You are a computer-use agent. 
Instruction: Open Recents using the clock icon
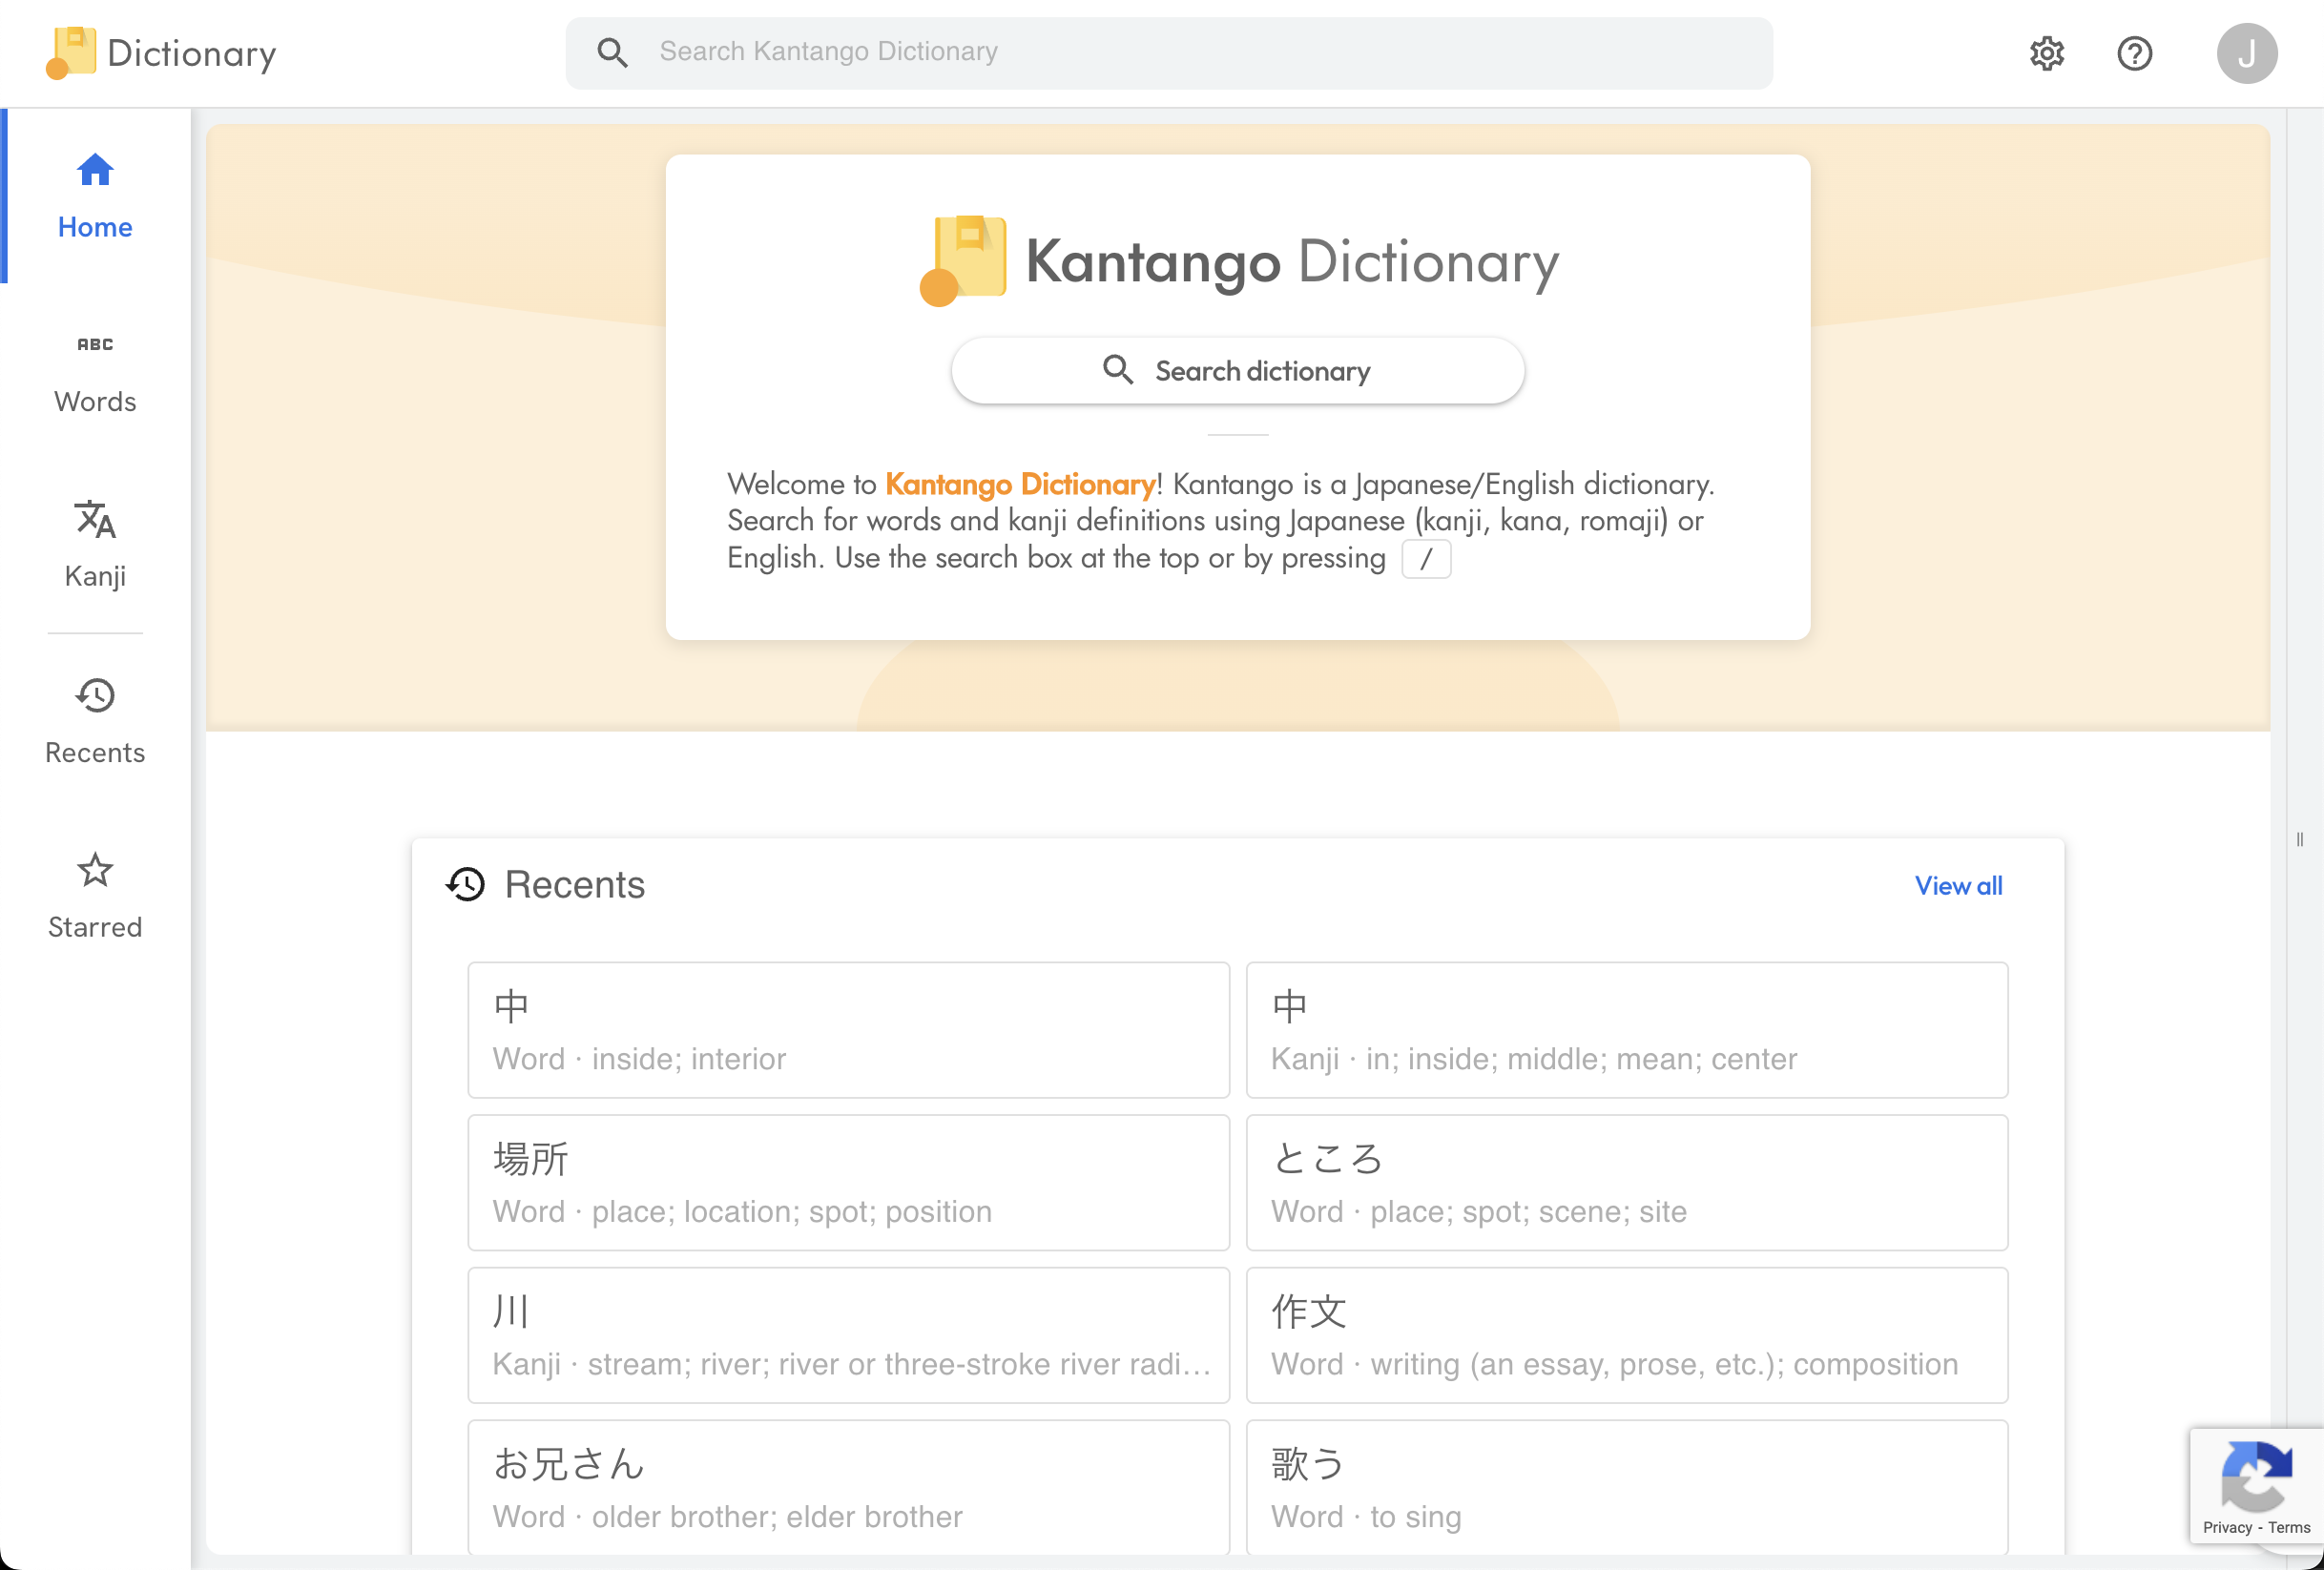(x=94, y=720)
